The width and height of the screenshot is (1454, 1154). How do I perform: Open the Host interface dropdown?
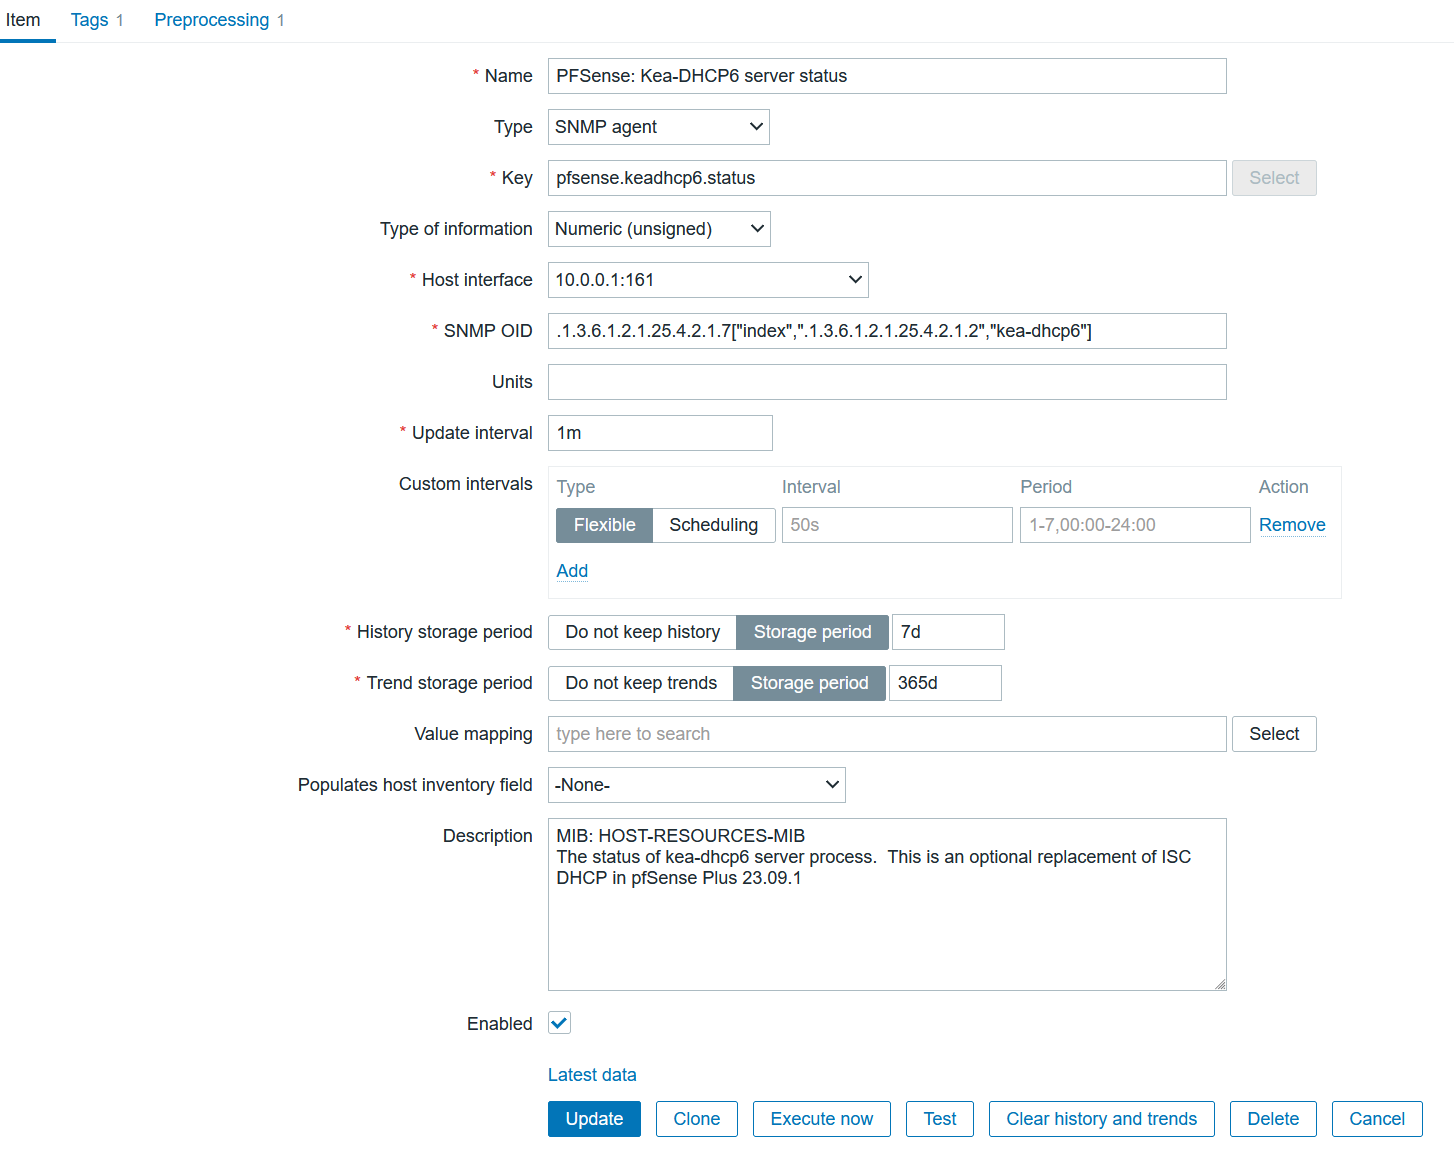coord(707,280)
